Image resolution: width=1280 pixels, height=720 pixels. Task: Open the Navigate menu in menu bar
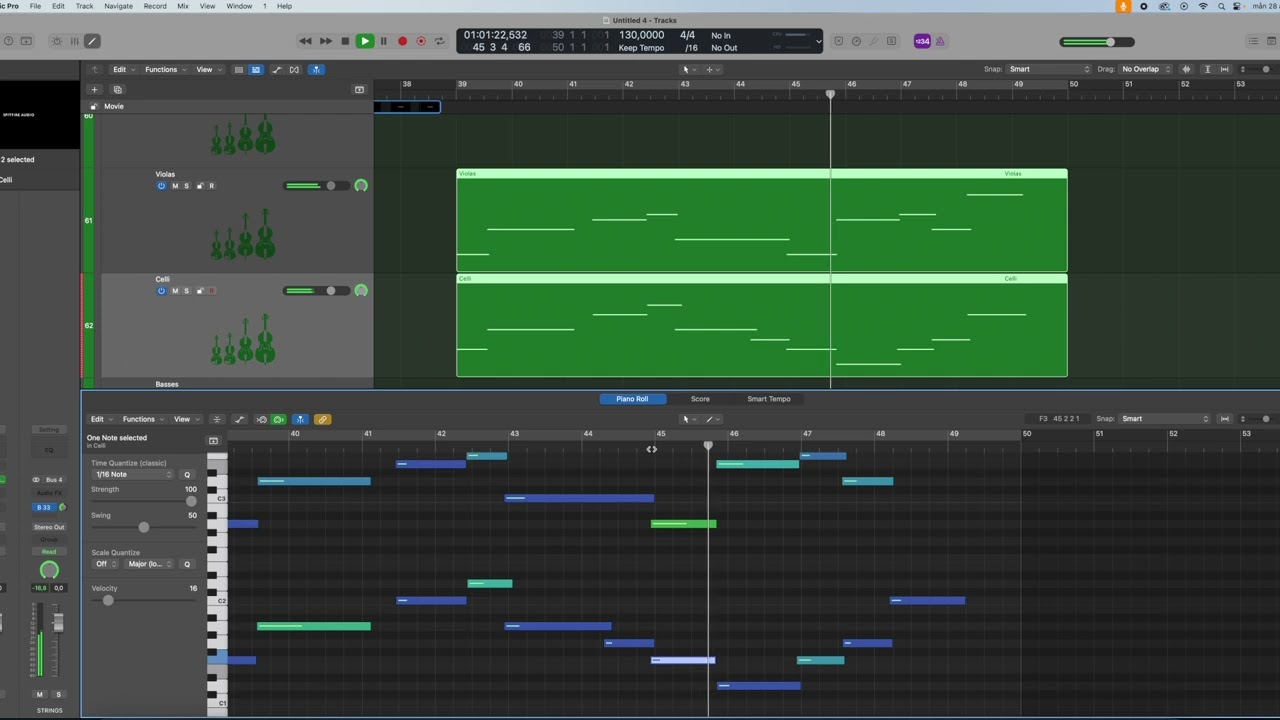pos(118,6)
